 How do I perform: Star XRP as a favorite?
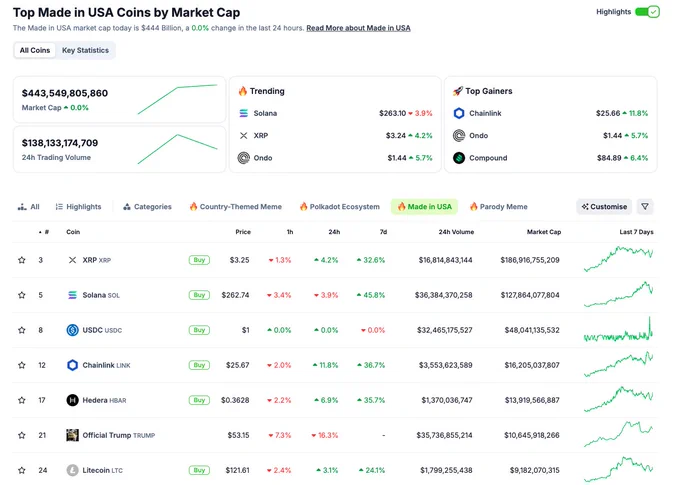[x=22, y=260]
